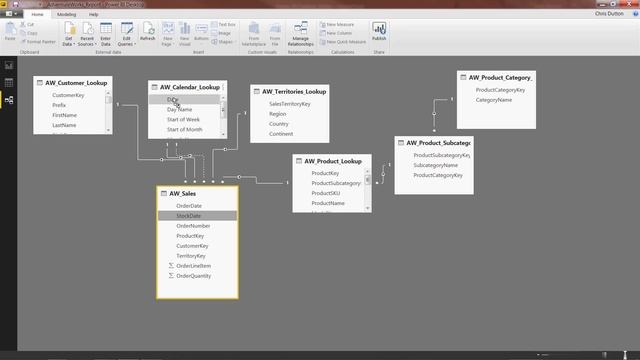Select the Format Painter tool
This screenshot has height=360, width=640.
click(38, 42)
